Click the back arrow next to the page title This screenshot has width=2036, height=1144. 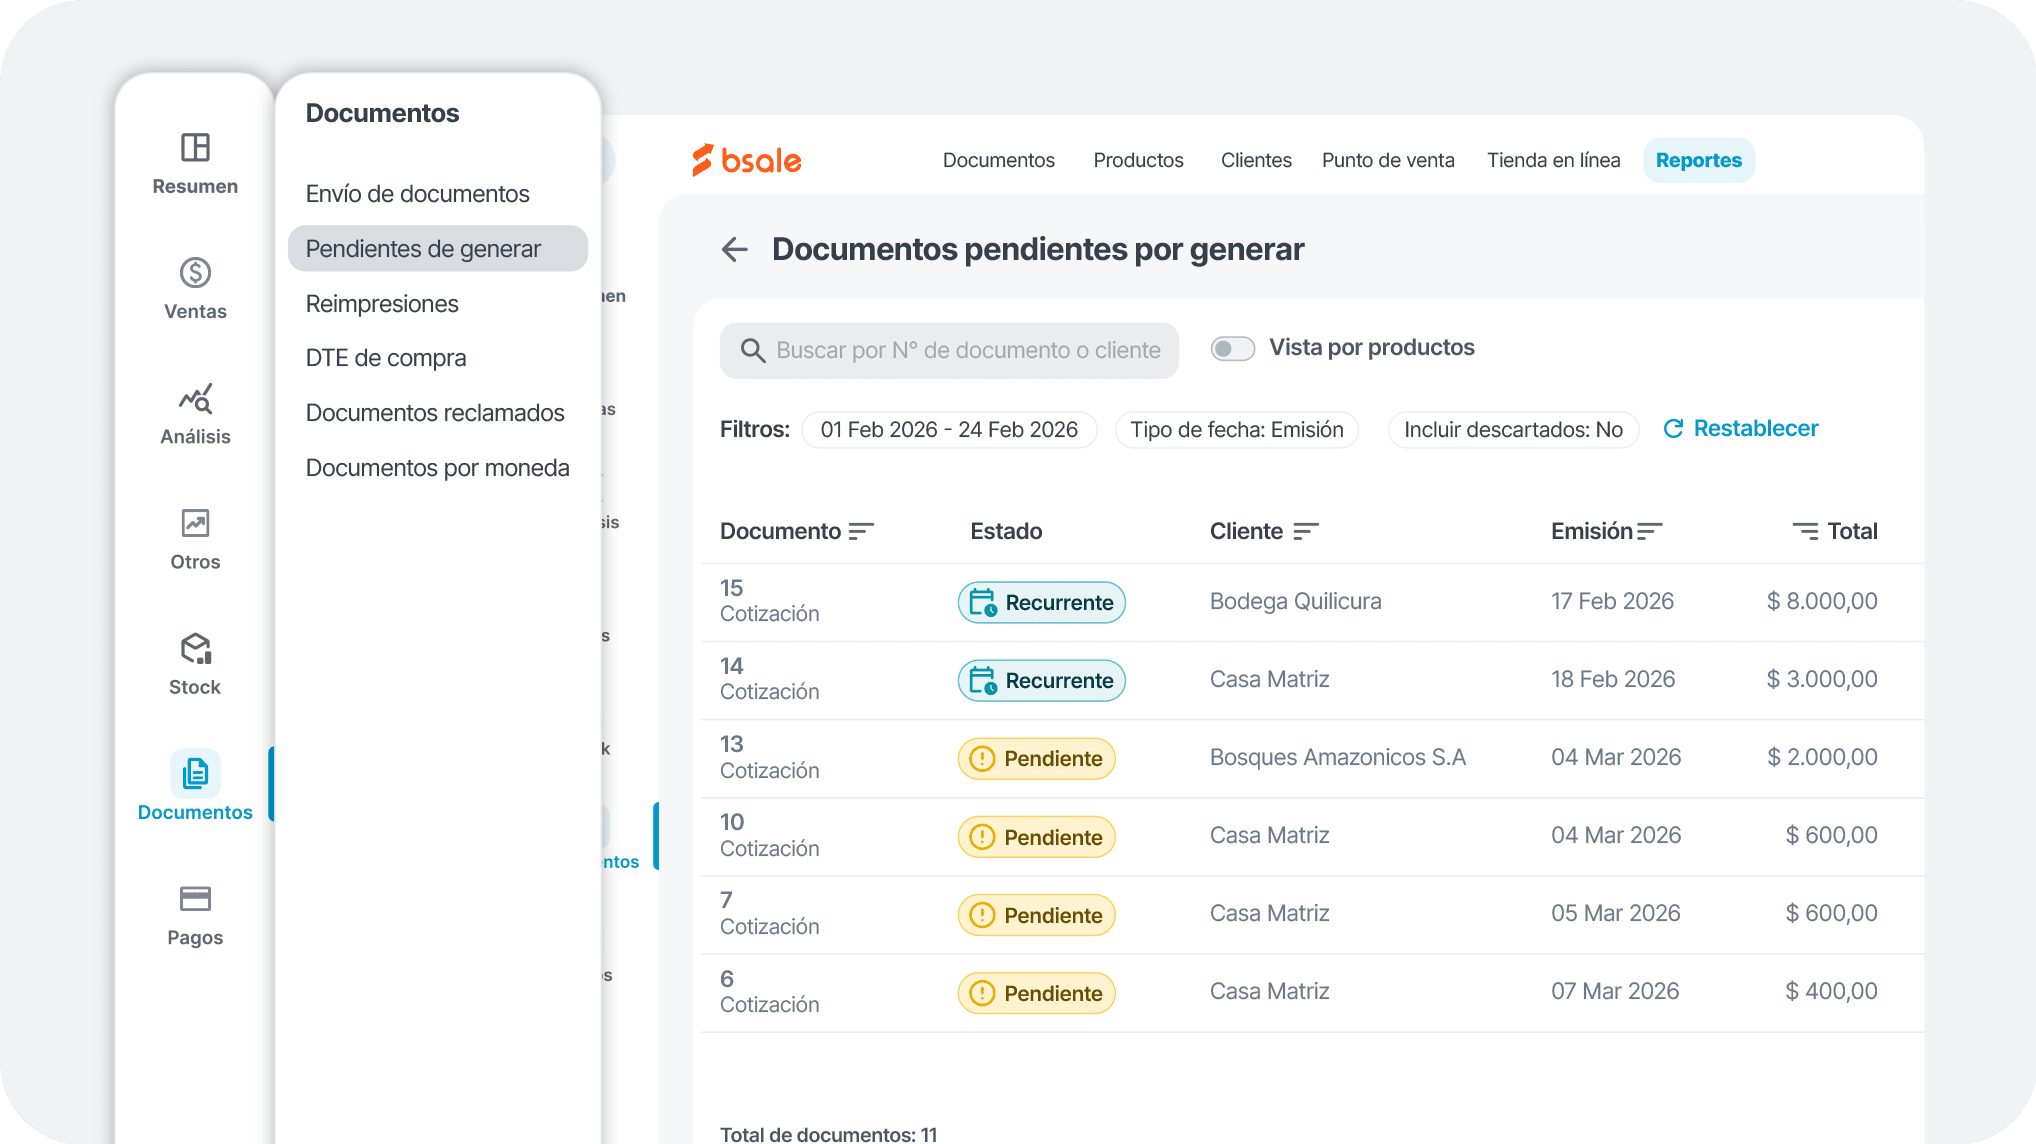(x=735, y=249)
